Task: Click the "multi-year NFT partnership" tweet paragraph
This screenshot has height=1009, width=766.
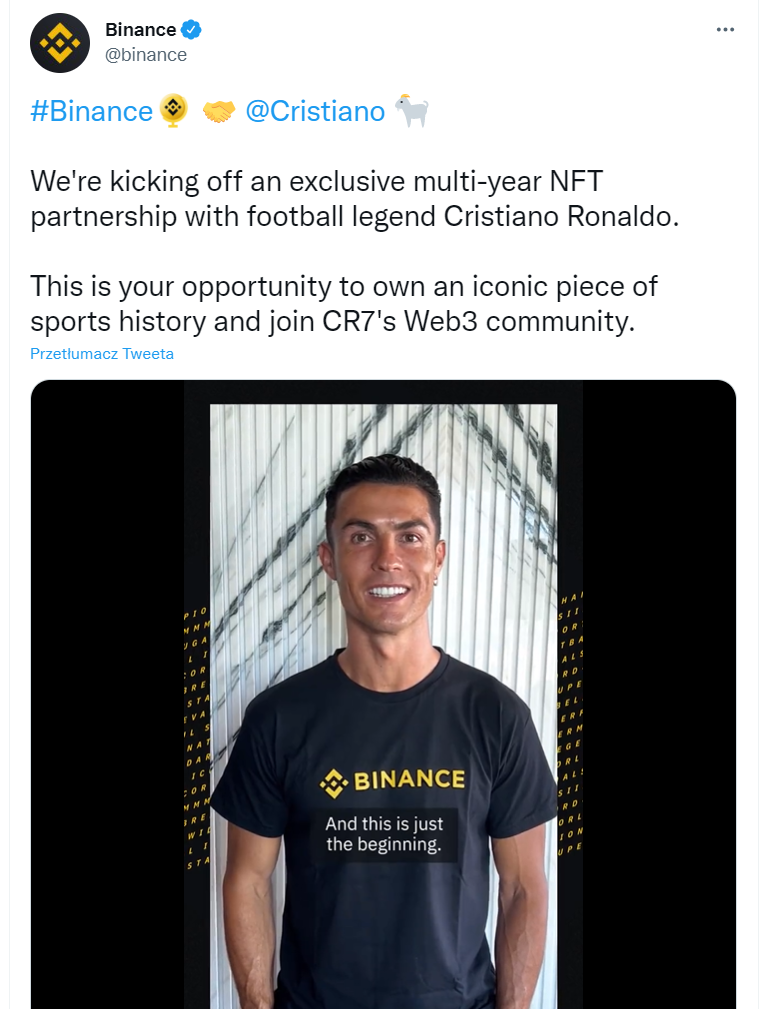Action: pos(354,199)
